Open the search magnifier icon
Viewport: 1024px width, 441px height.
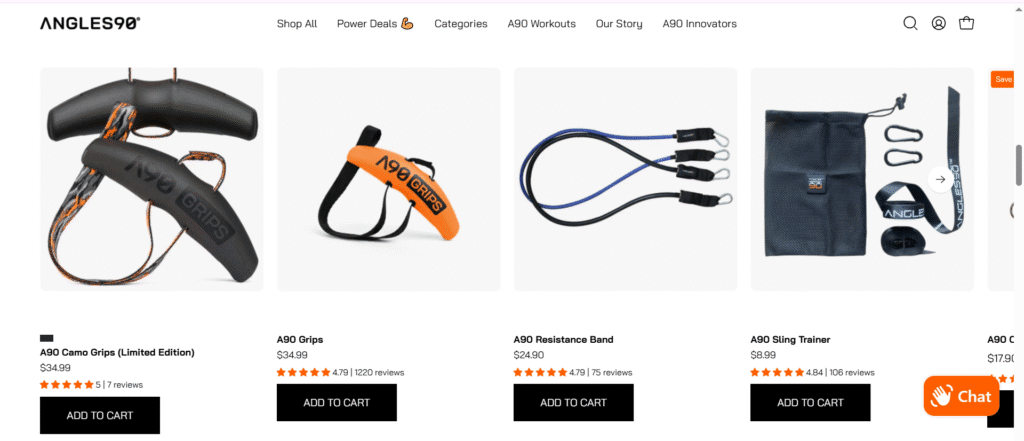910,24
